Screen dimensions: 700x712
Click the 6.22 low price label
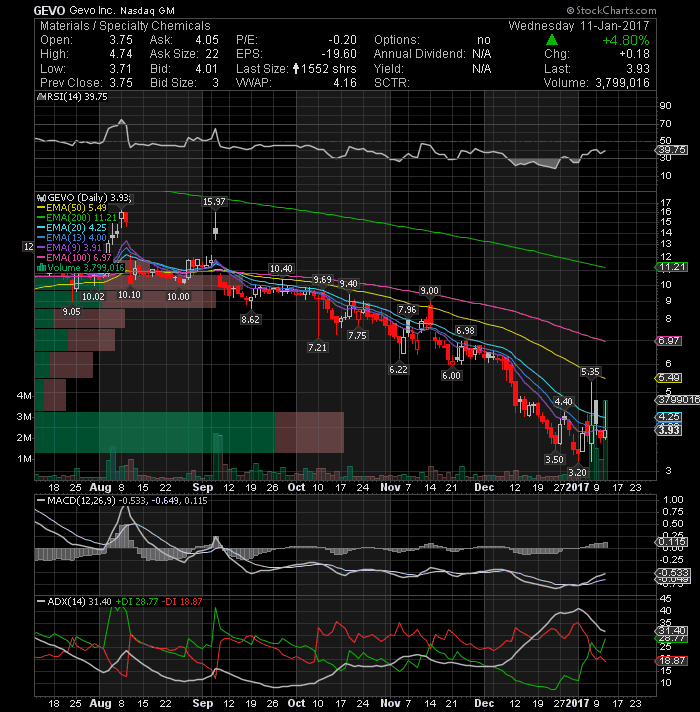(x=398, y=370)
